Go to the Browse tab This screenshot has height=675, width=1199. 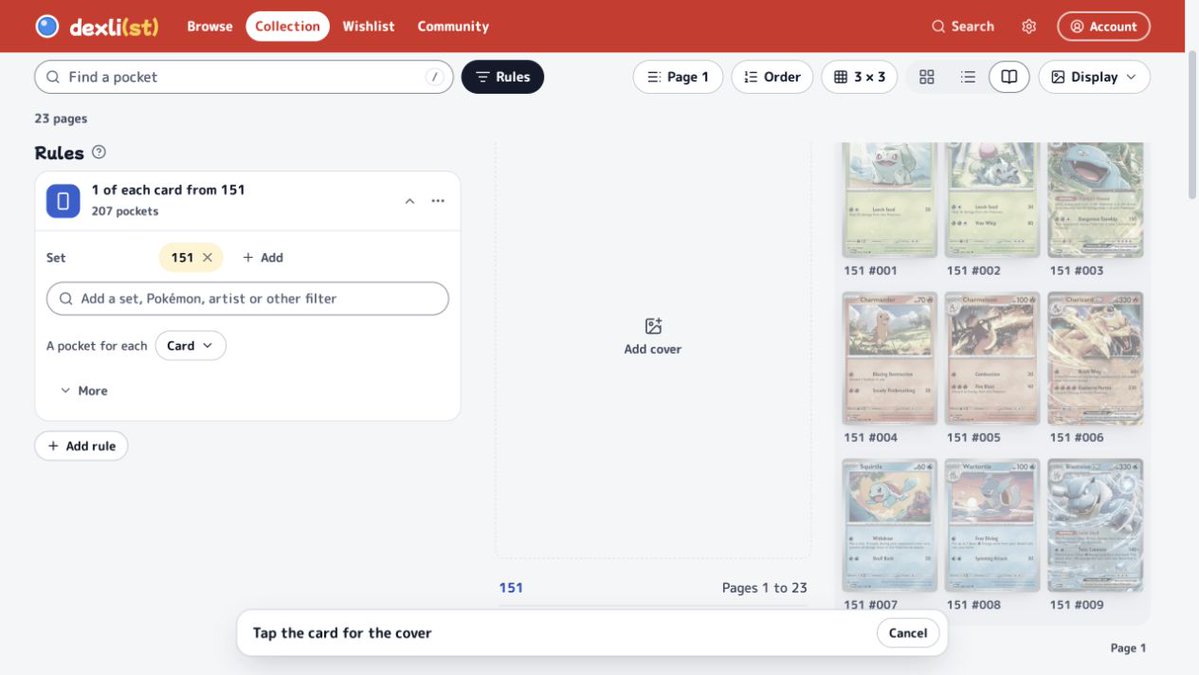[x=210, y=26]
